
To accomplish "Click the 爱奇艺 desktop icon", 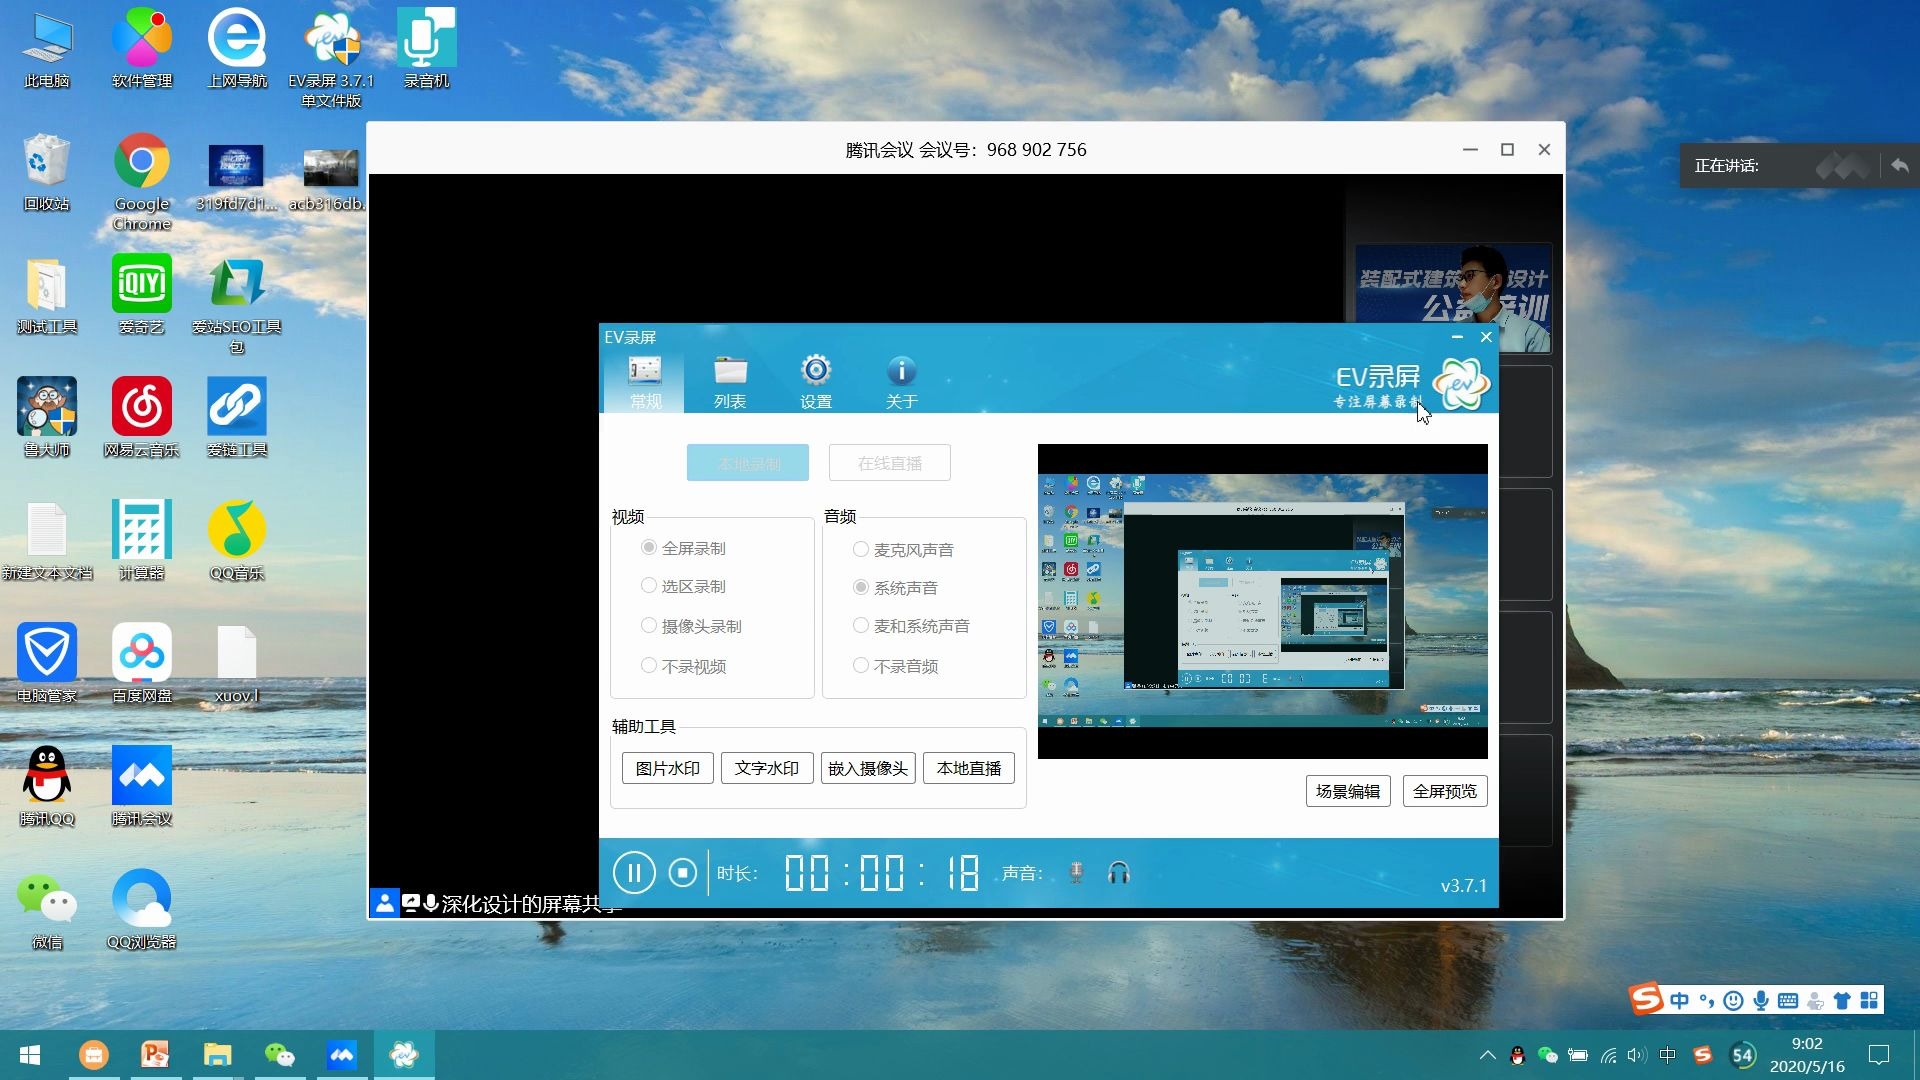I will tap(142, 295).
